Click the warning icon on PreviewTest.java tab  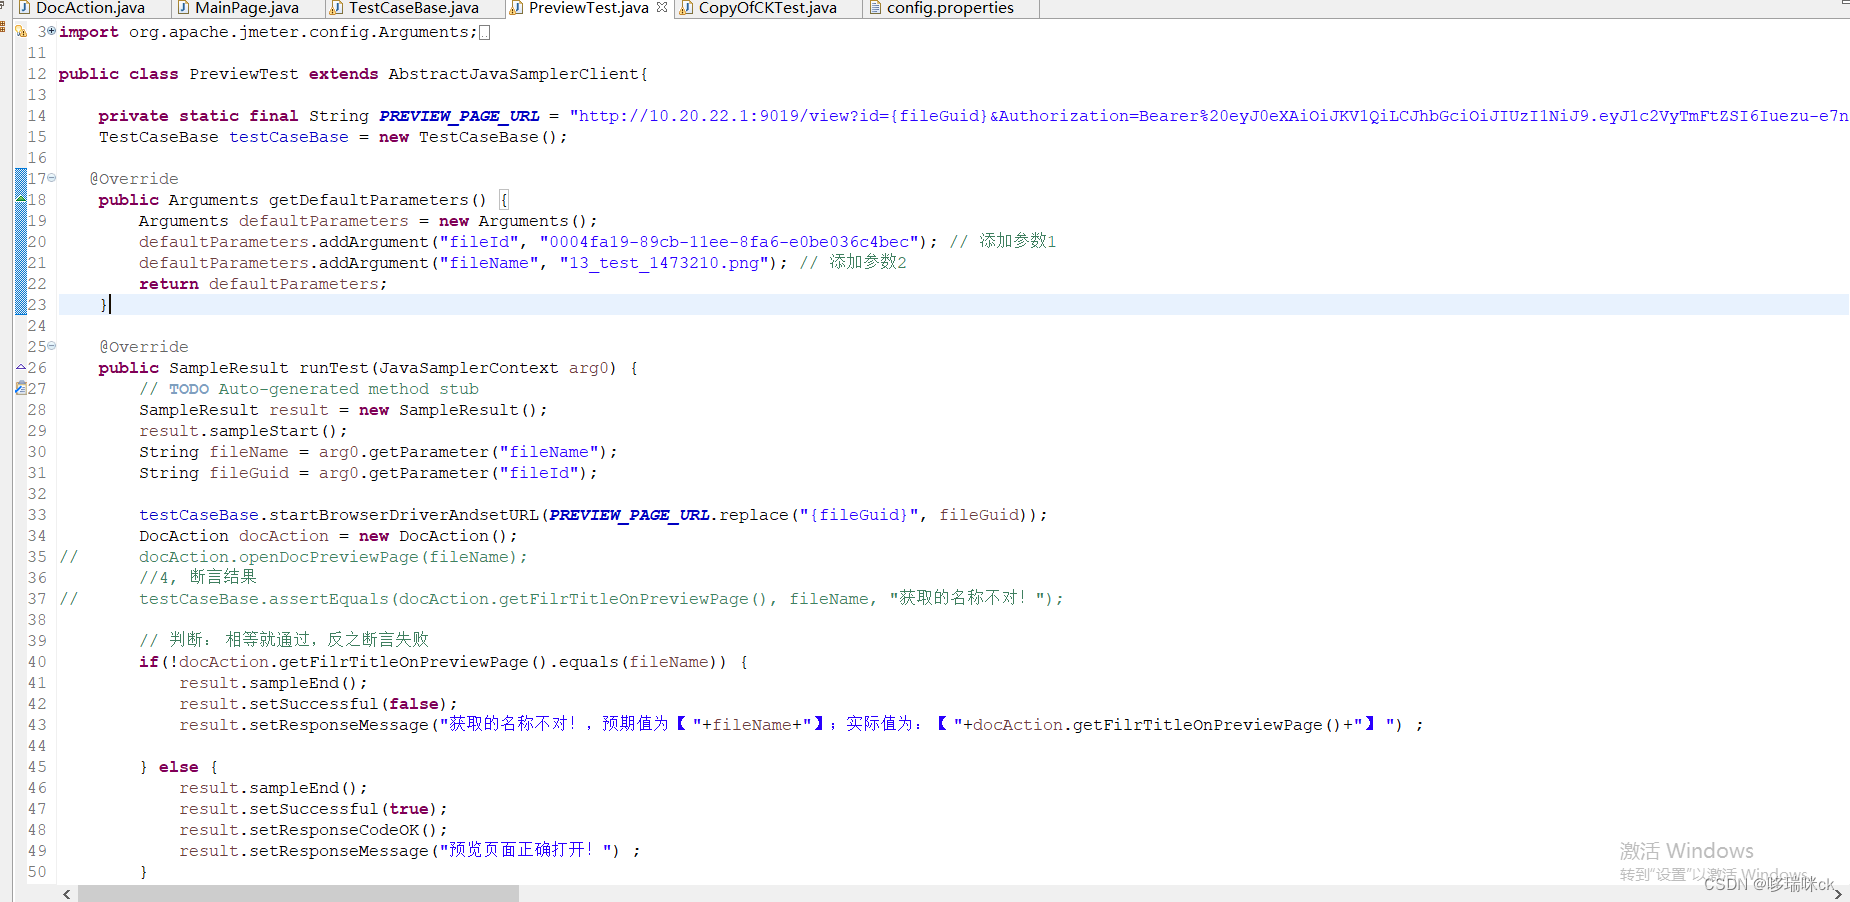pos(513,8)
